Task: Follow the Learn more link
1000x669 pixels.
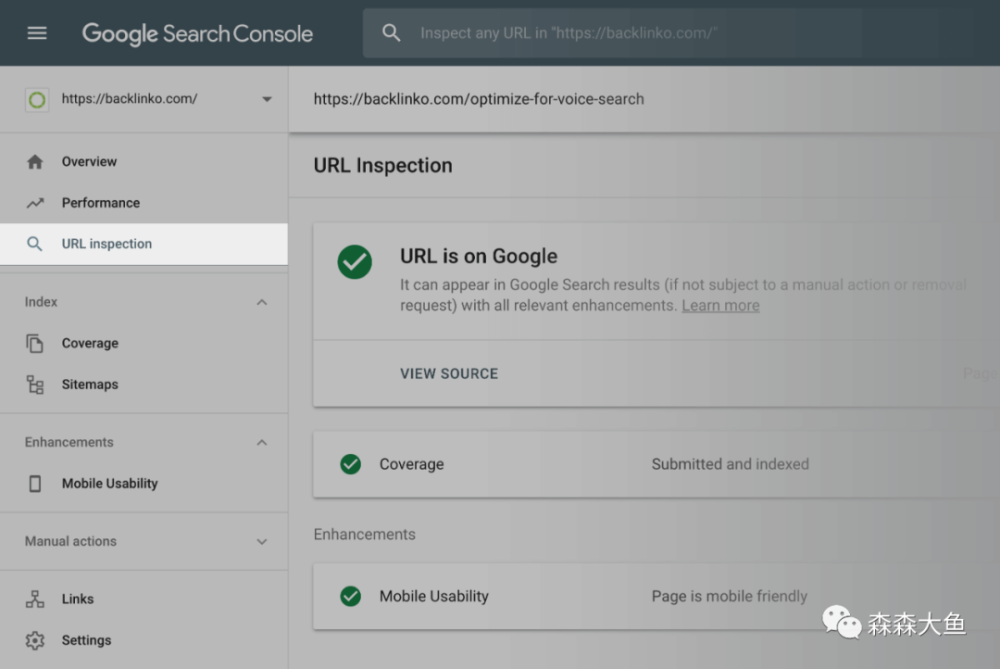Action: (720, 306)
